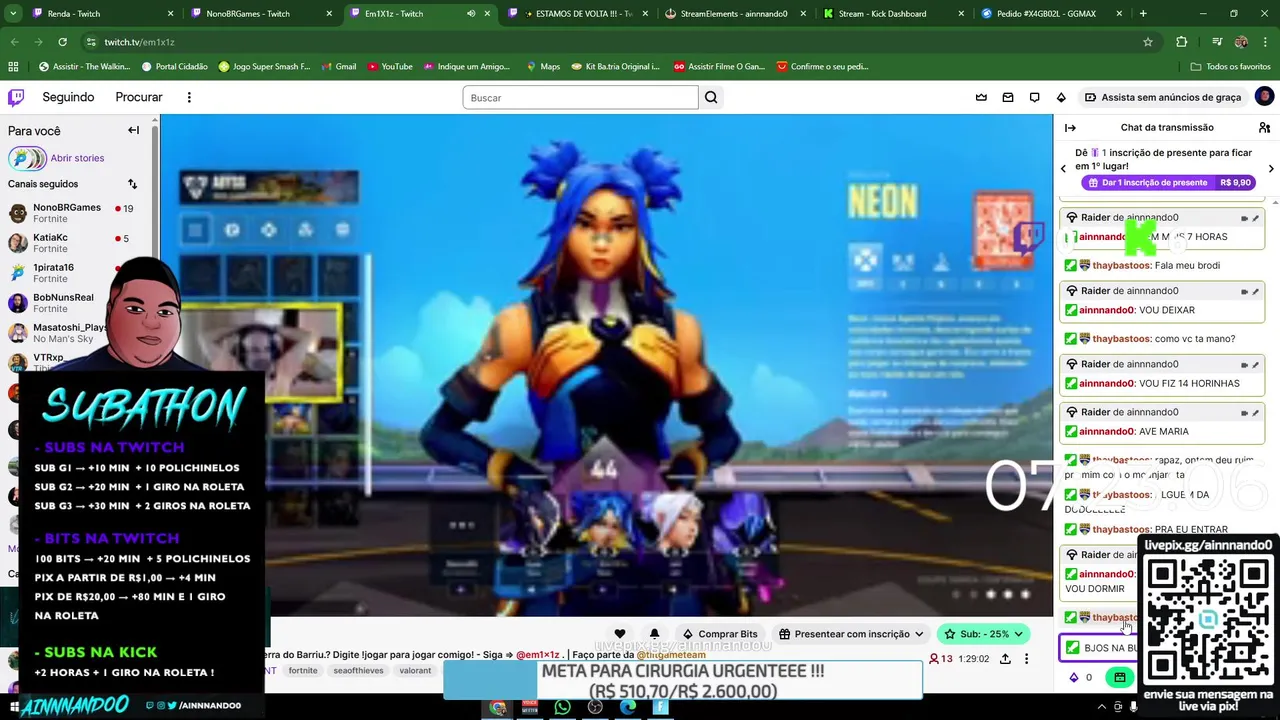Collapse the Para você sidebar
The width and height of the screenshot is (1280, 720).
133,130
